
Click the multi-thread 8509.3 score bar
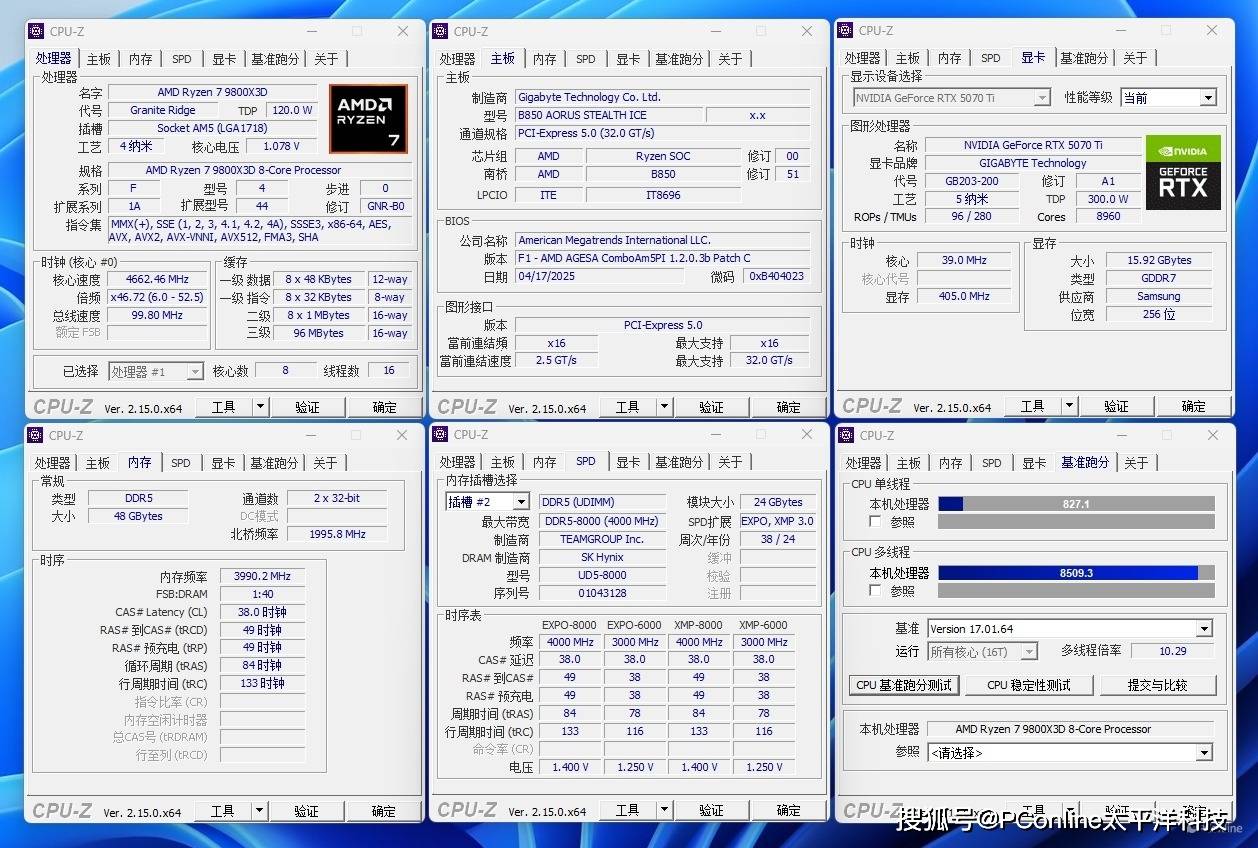coord(1075,573)
